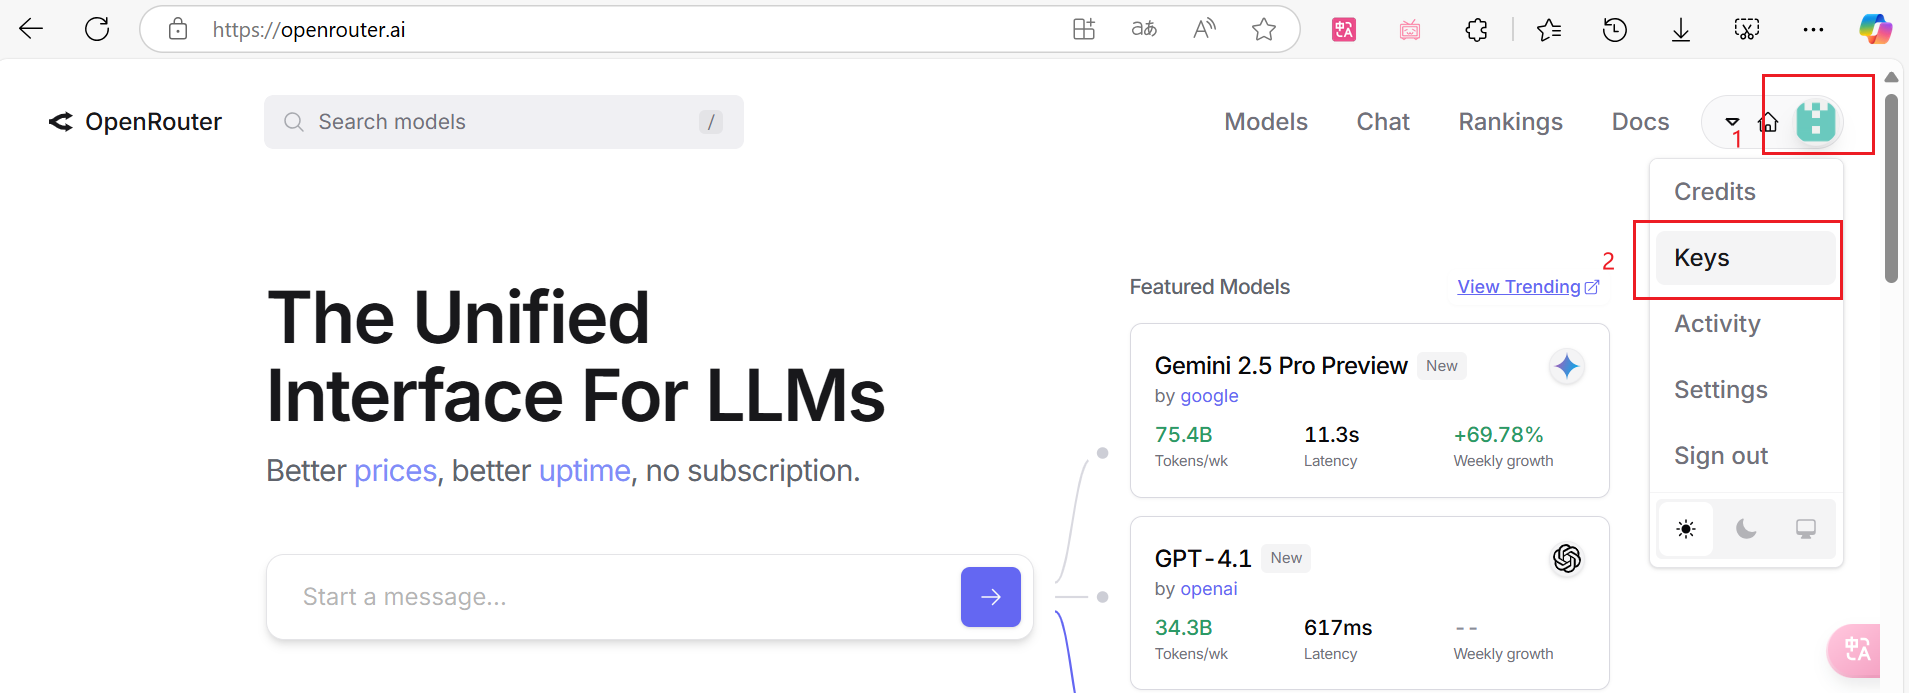Expand account menu dropdown arrow

(1732, 122)
